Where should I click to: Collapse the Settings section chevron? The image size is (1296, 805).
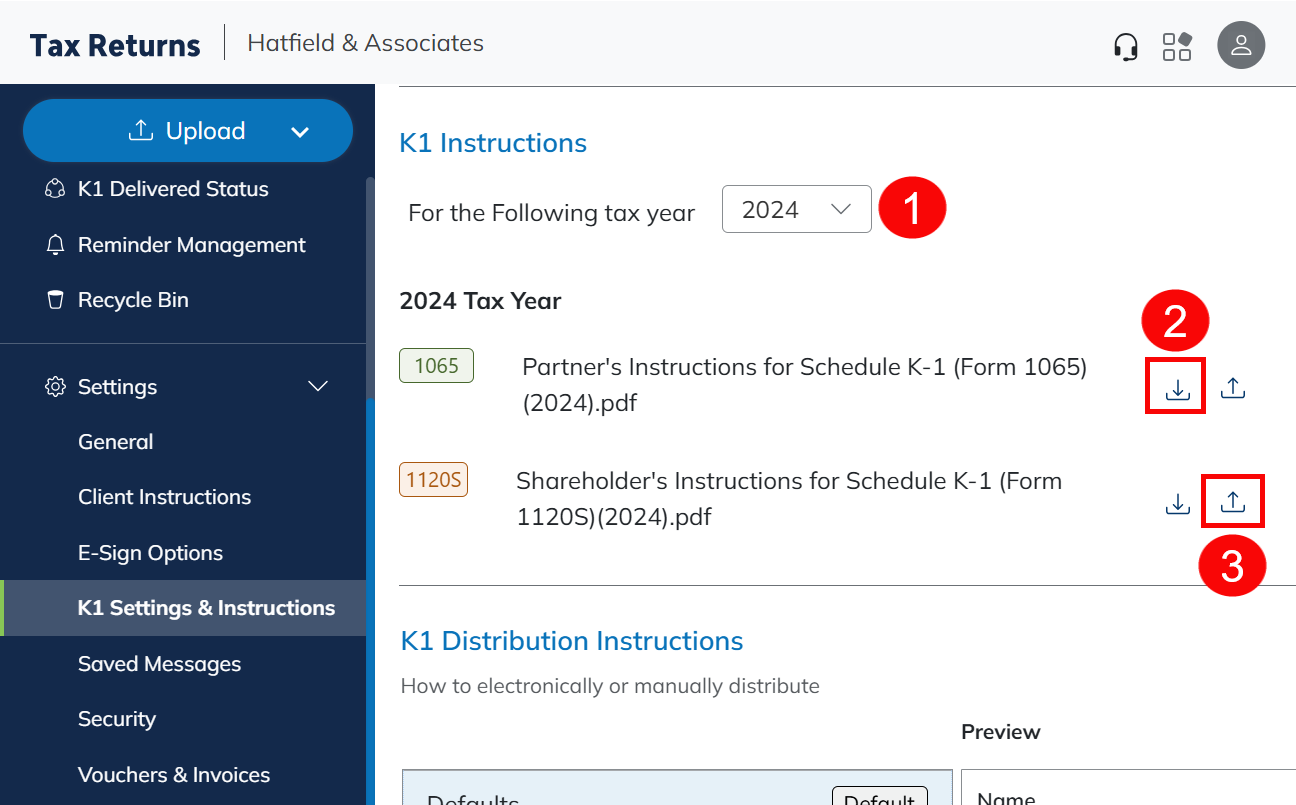[x=318, y=386]
